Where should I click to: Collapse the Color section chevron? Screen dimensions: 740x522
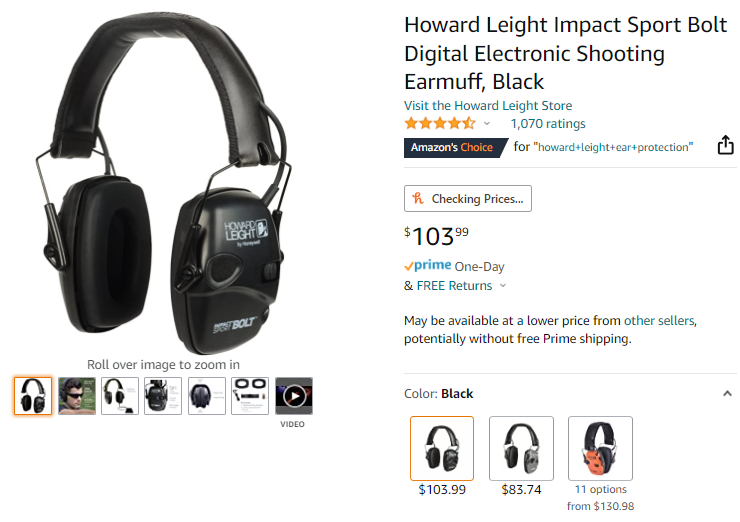point(727,394)
